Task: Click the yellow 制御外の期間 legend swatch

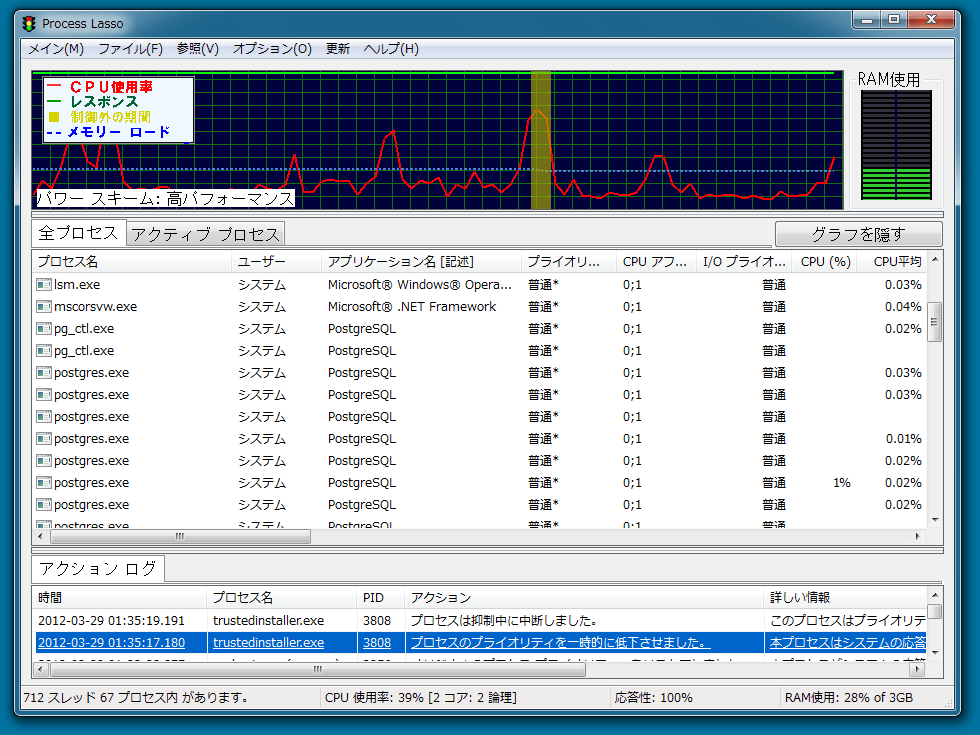Action: tap(54, 117)
